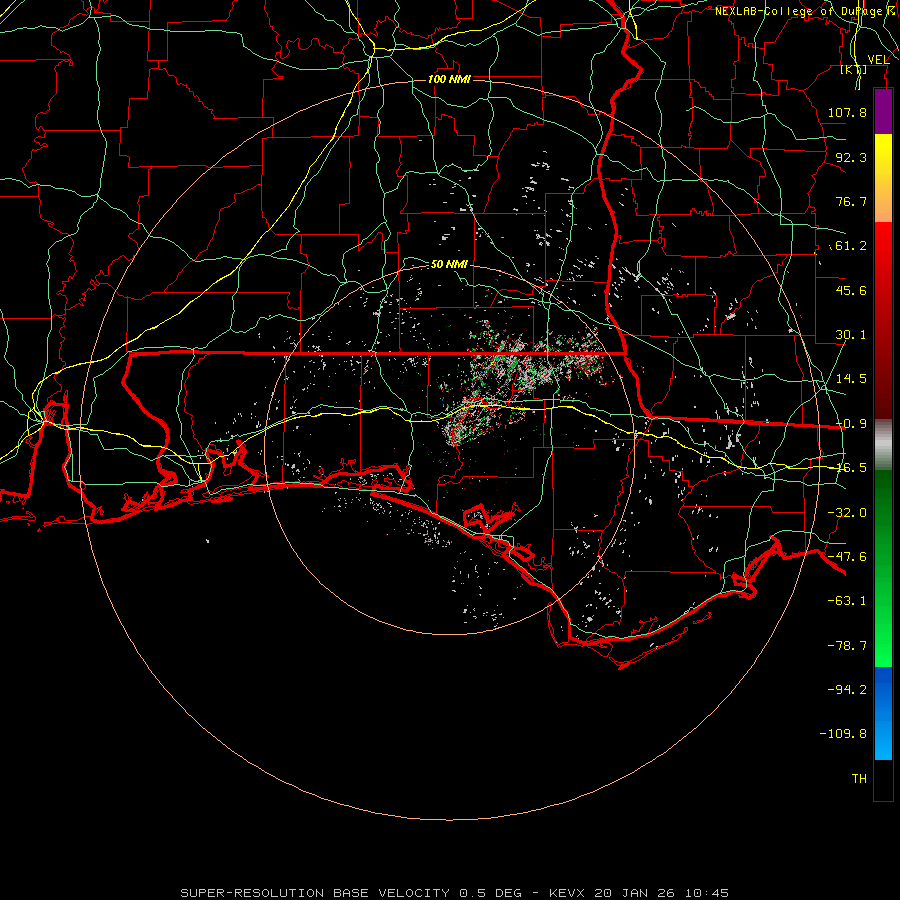Pick the green segment of velocity color bar
The height and width of the screenshot is (900, 900).
[x=883, y=568]
